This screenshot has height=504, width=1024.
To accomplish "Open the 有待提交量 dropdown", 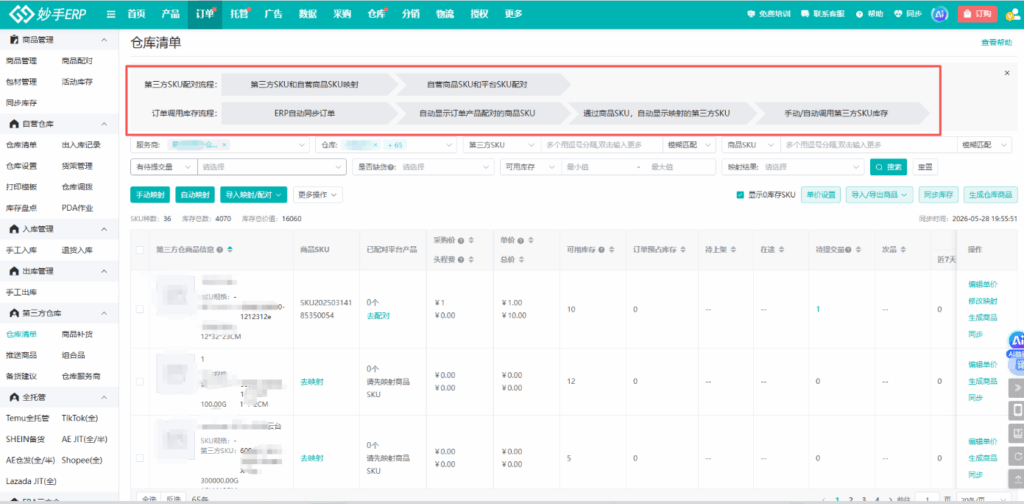I will 164,168.
